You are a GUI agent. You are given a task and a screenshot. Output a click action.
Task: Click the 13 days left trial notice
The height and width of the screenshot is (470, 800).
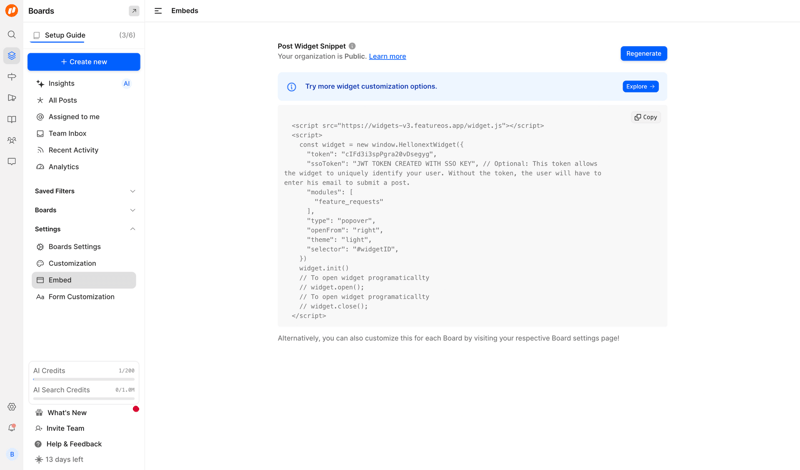coord(59,459)
